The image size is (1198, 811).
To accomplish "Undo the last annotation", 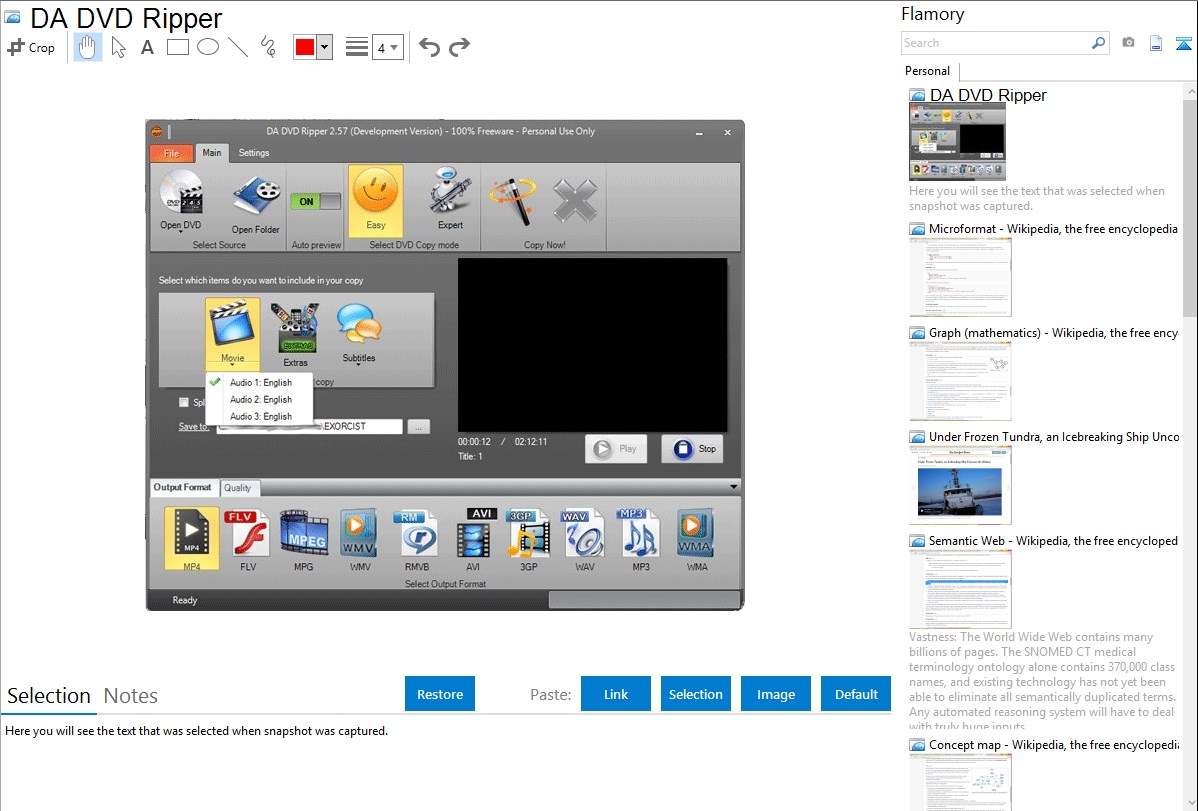I will tap(429, 47).
